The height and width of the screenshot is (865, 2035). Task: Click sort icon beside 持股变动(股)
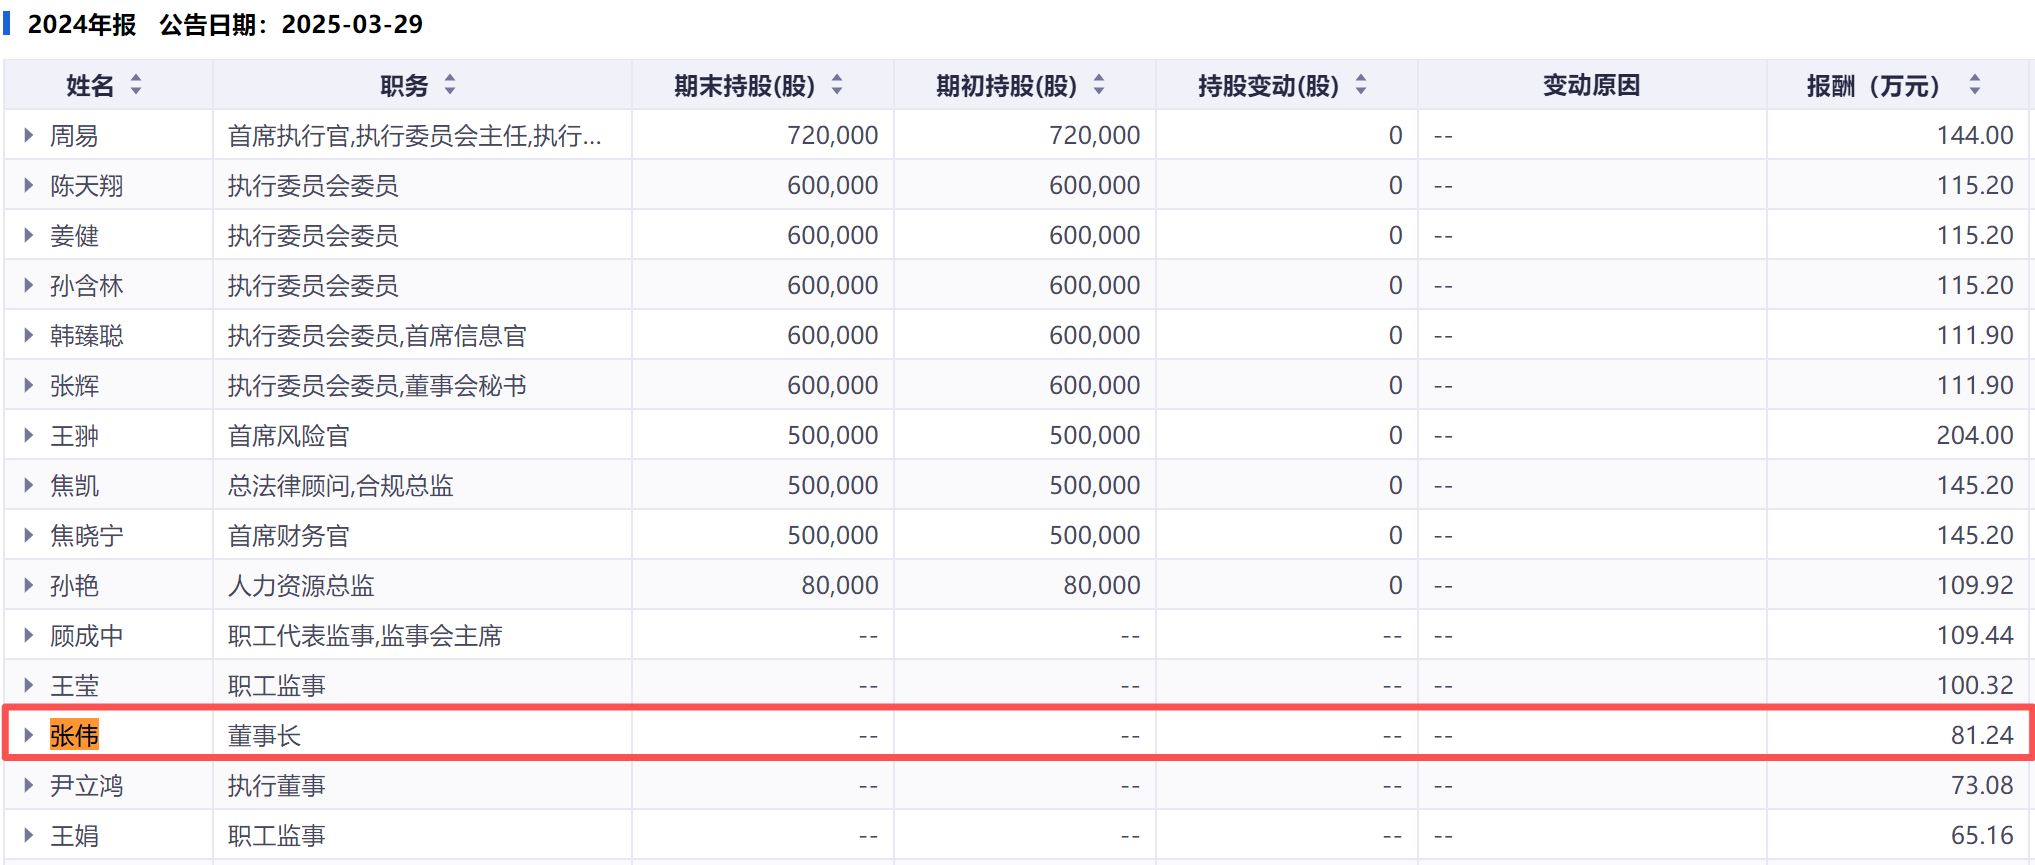1361,86
